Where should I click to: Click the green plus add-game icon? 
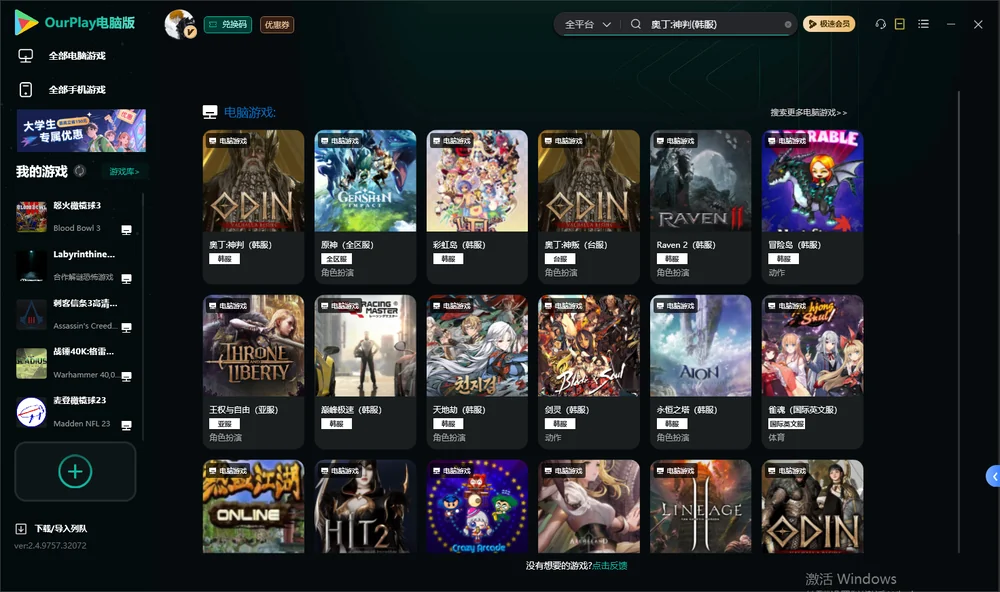tap(75, 471)
